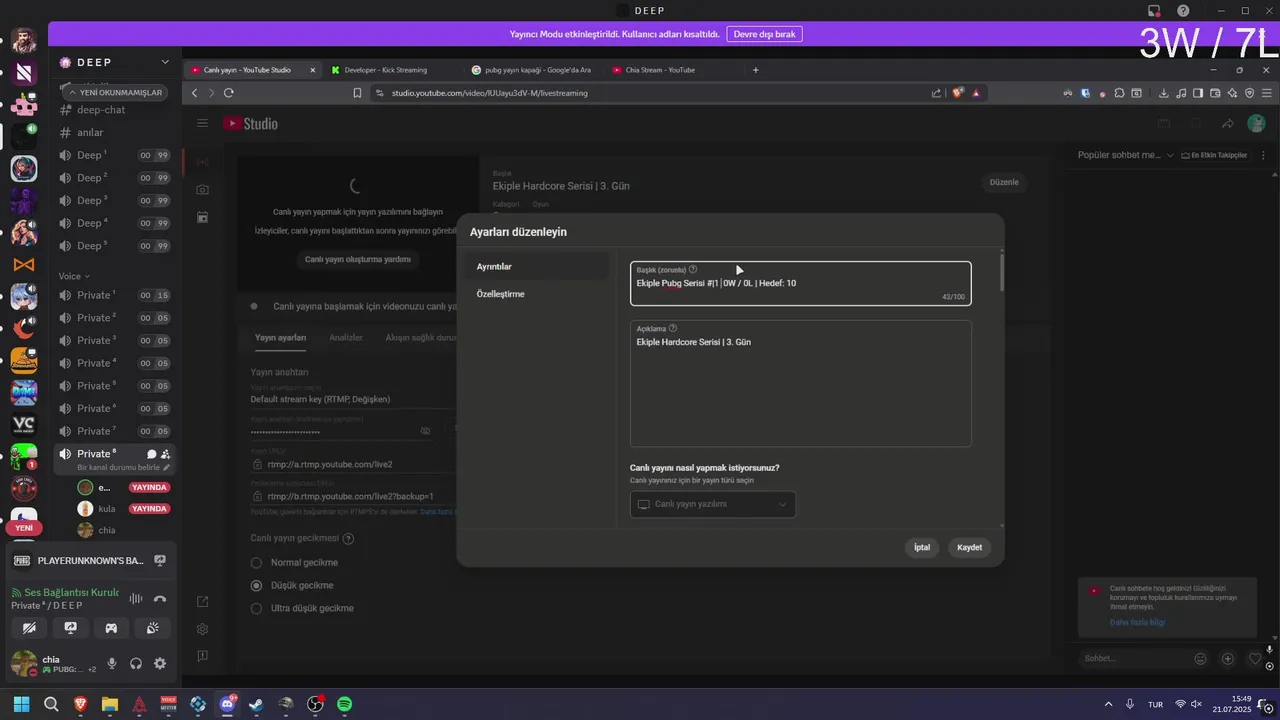Disconnect from voice using hang-up icon

160,598
